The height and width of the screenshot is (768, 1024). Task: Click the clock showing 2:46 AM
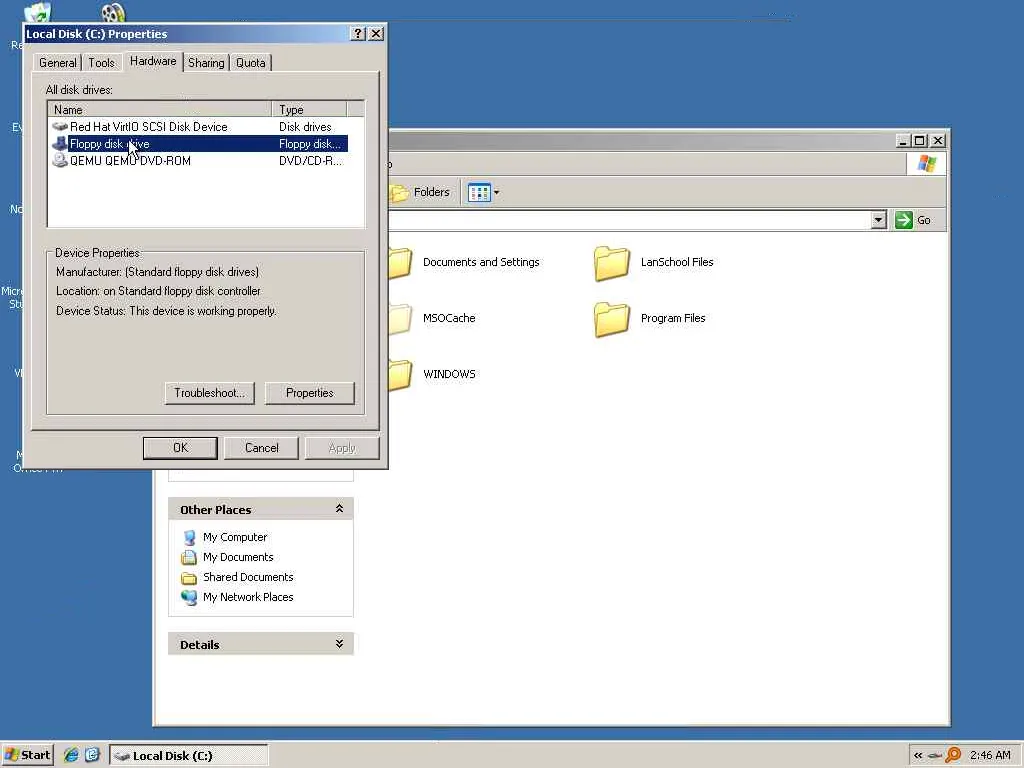point(990,756)
